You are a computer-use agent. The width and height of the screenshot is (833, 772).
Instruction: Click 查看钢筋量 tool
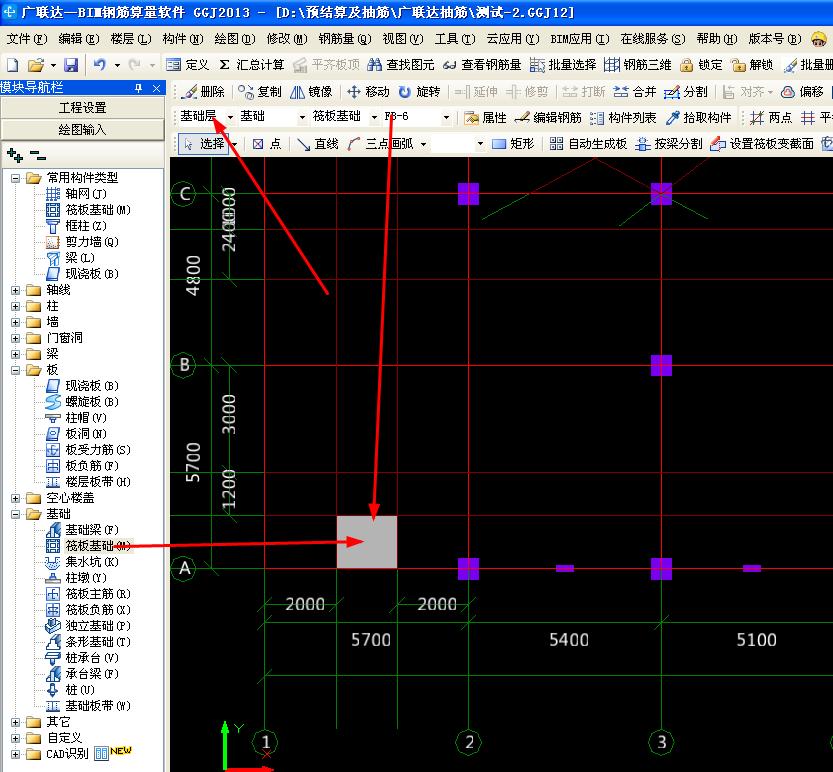pos(482,65)
